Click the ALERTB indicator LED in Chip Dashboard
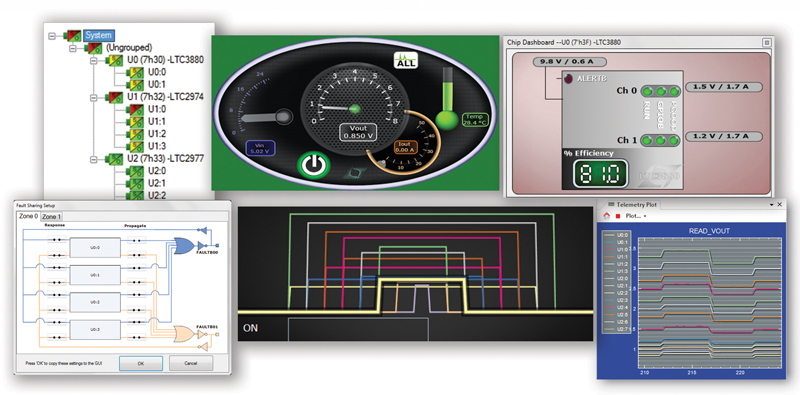800x395 pixels. (x=569, y=80)
